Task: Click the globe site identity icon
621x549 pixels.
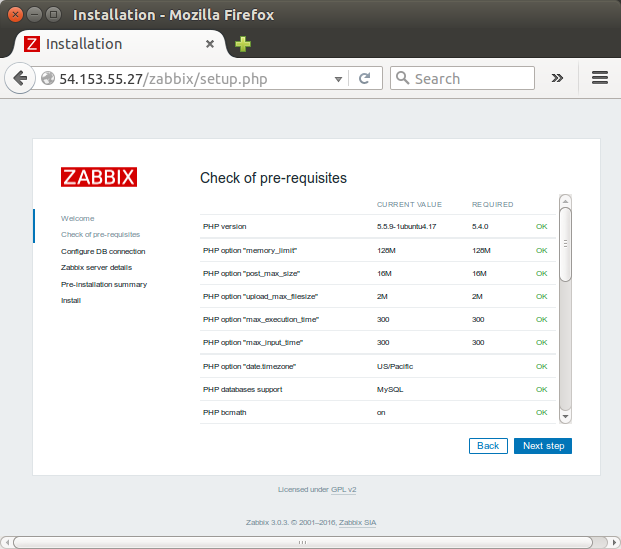Action: coord(48,78)
